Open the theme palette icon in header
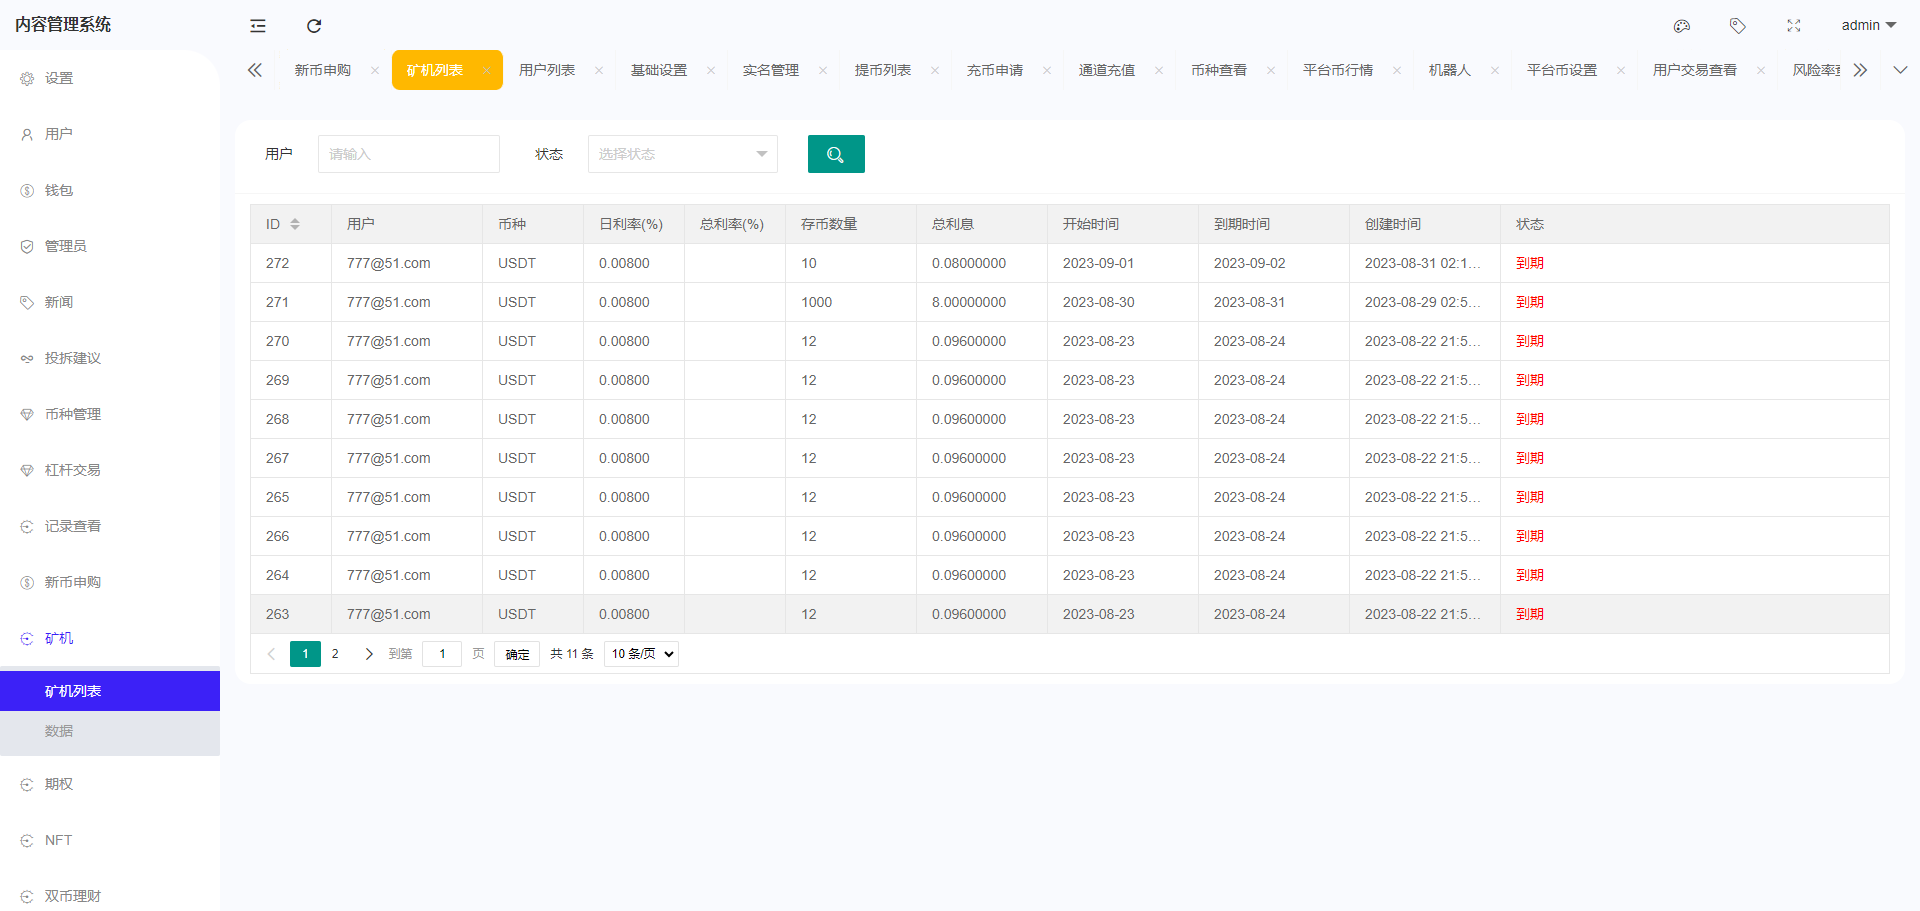1920x911 pixels. click(1681, 26)
